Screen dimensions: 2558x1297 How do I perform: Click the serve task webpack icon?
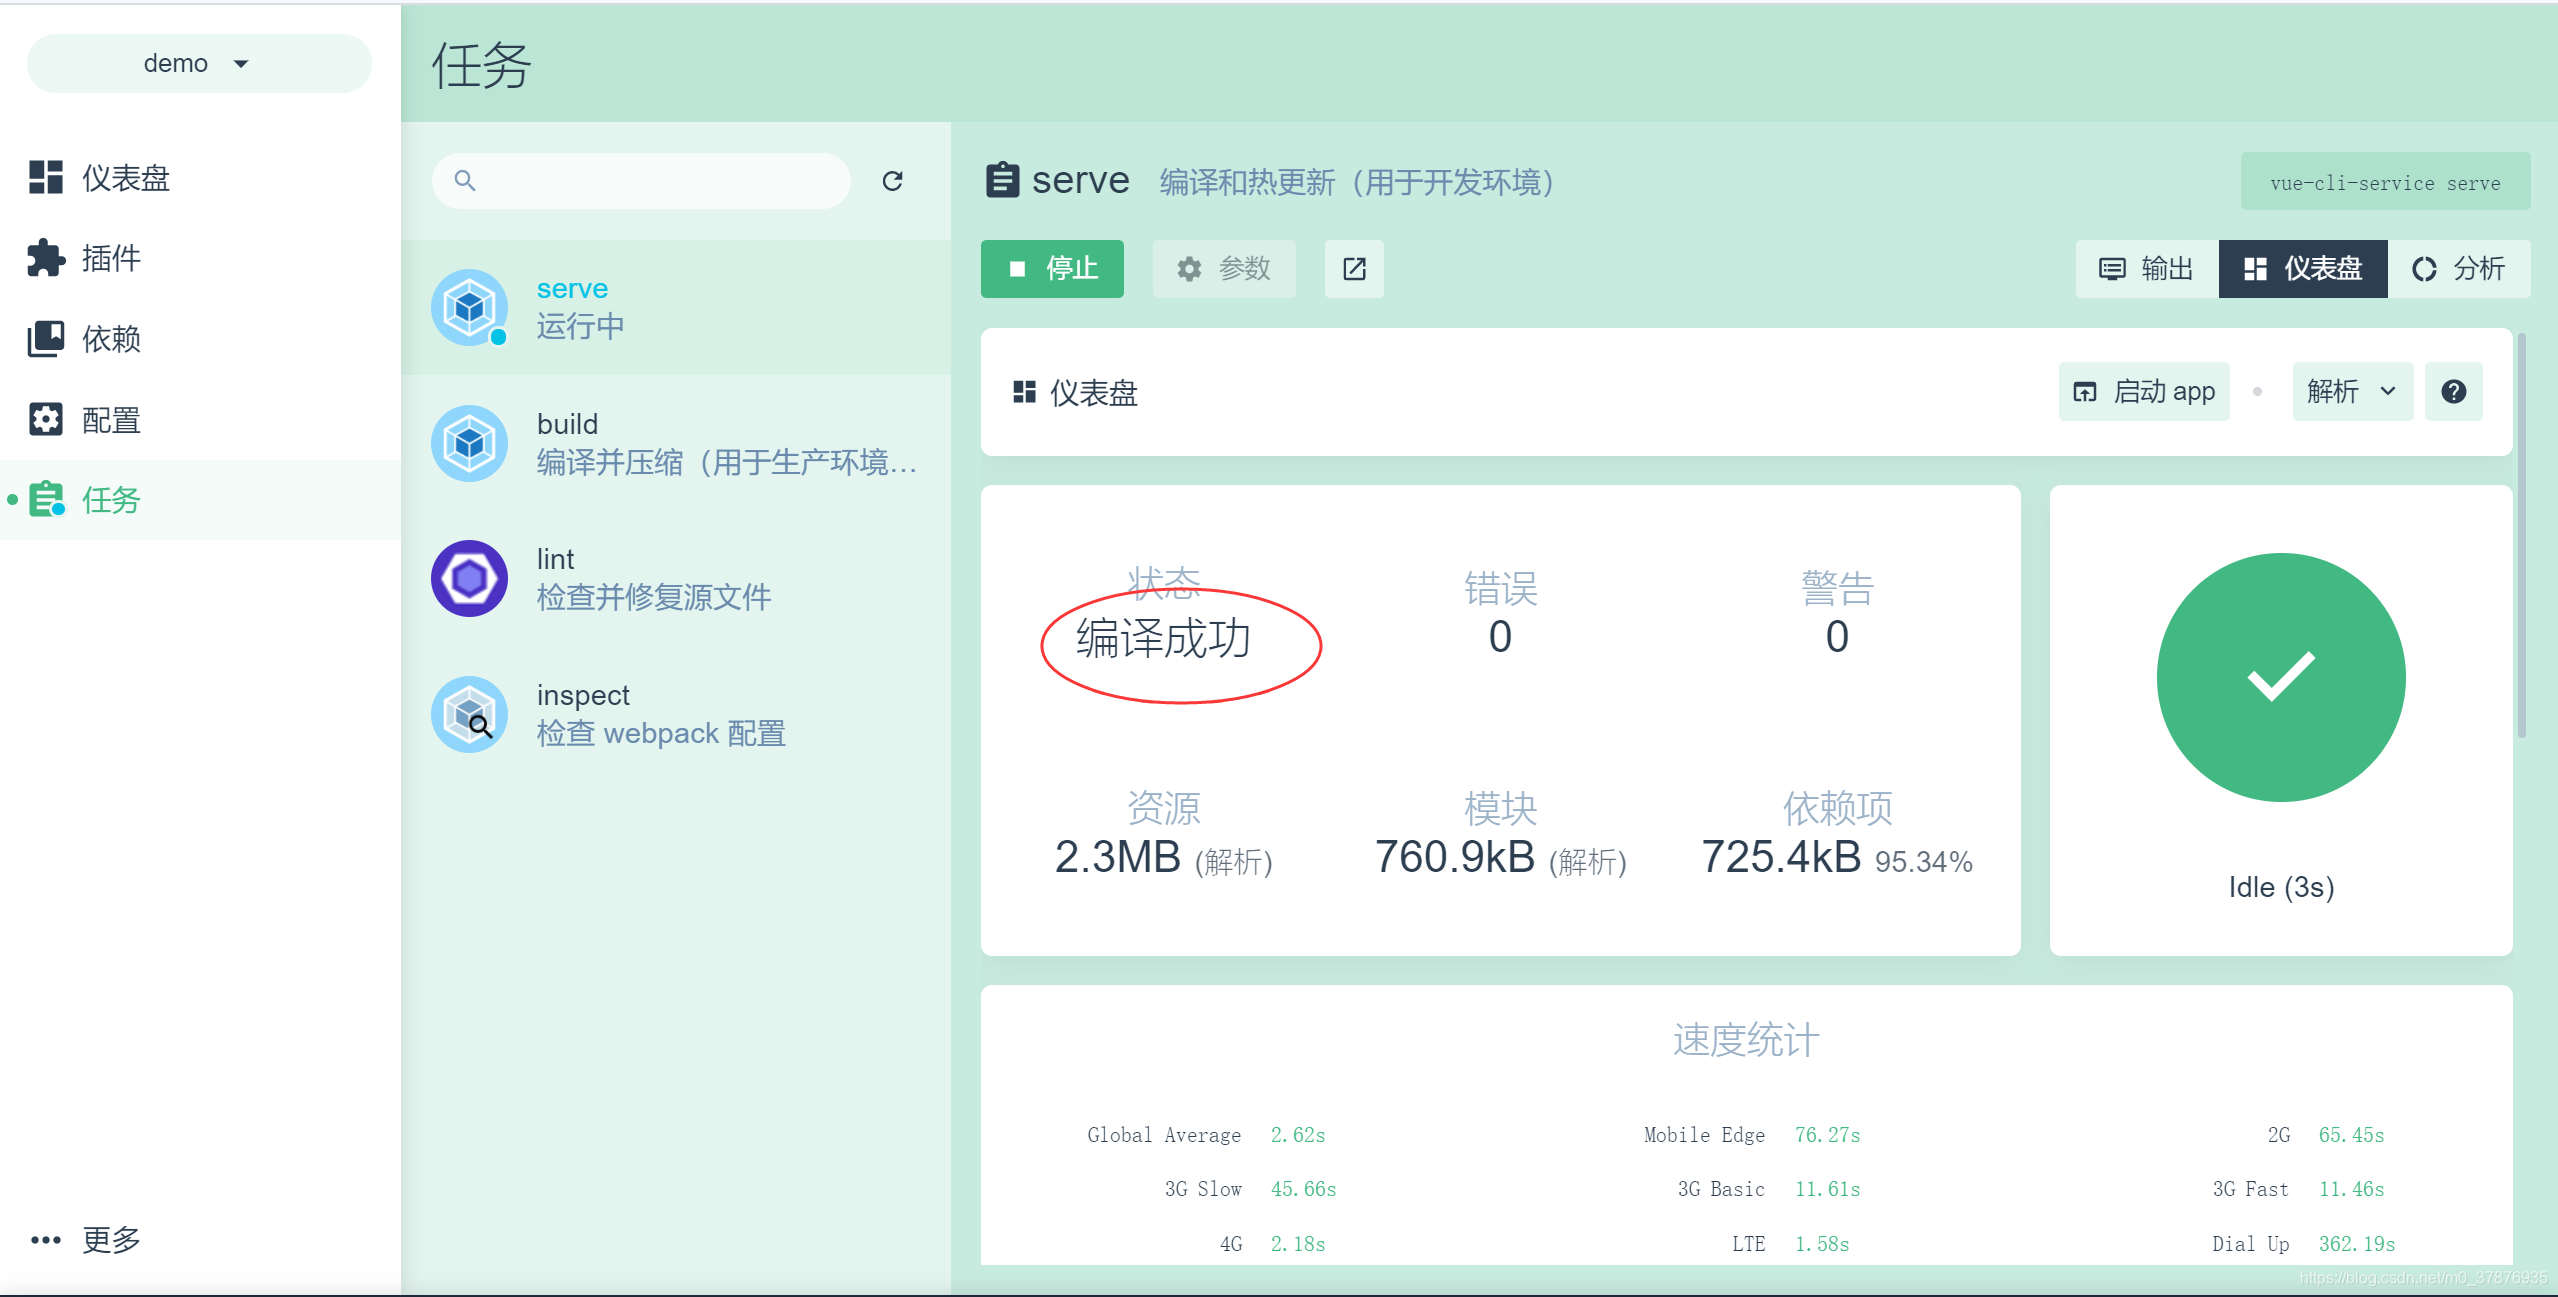470,307
